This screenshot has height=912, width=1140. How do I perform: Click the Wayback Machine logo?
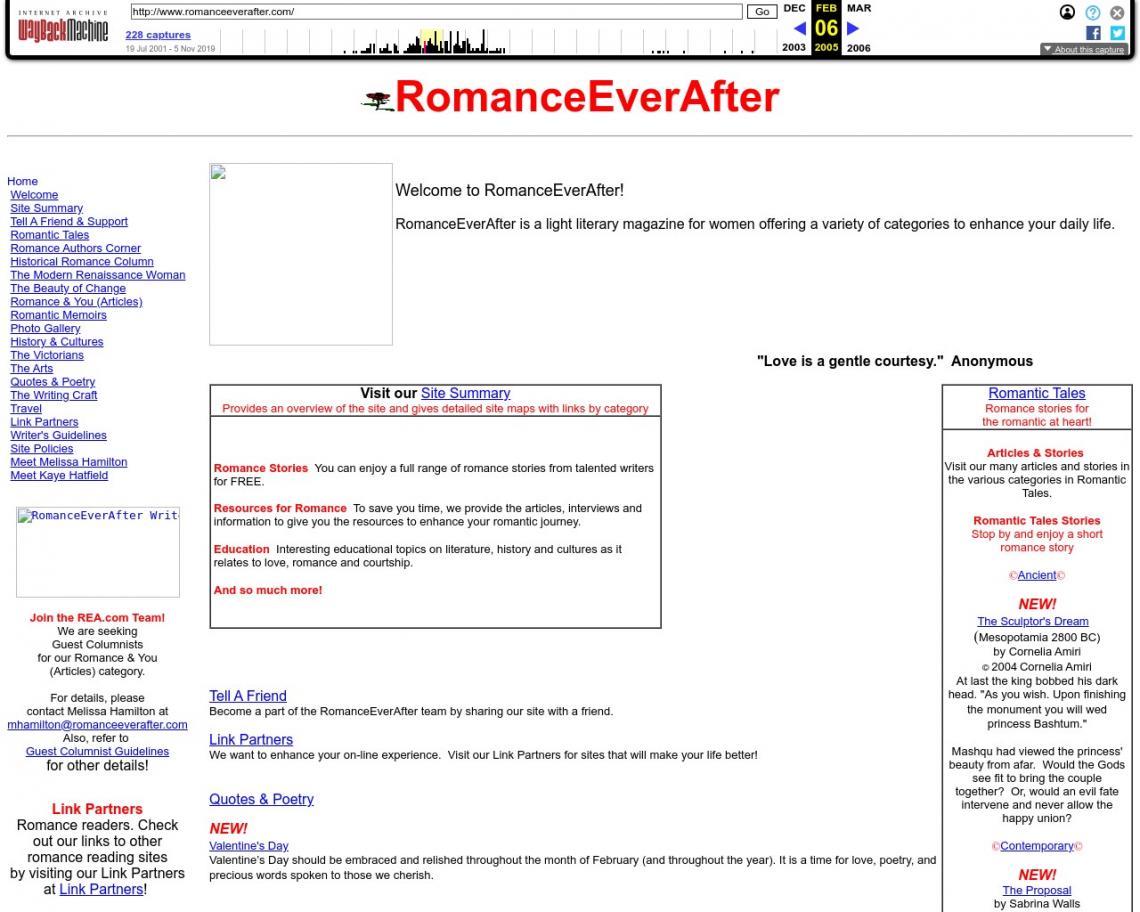(x=63, y=28)
